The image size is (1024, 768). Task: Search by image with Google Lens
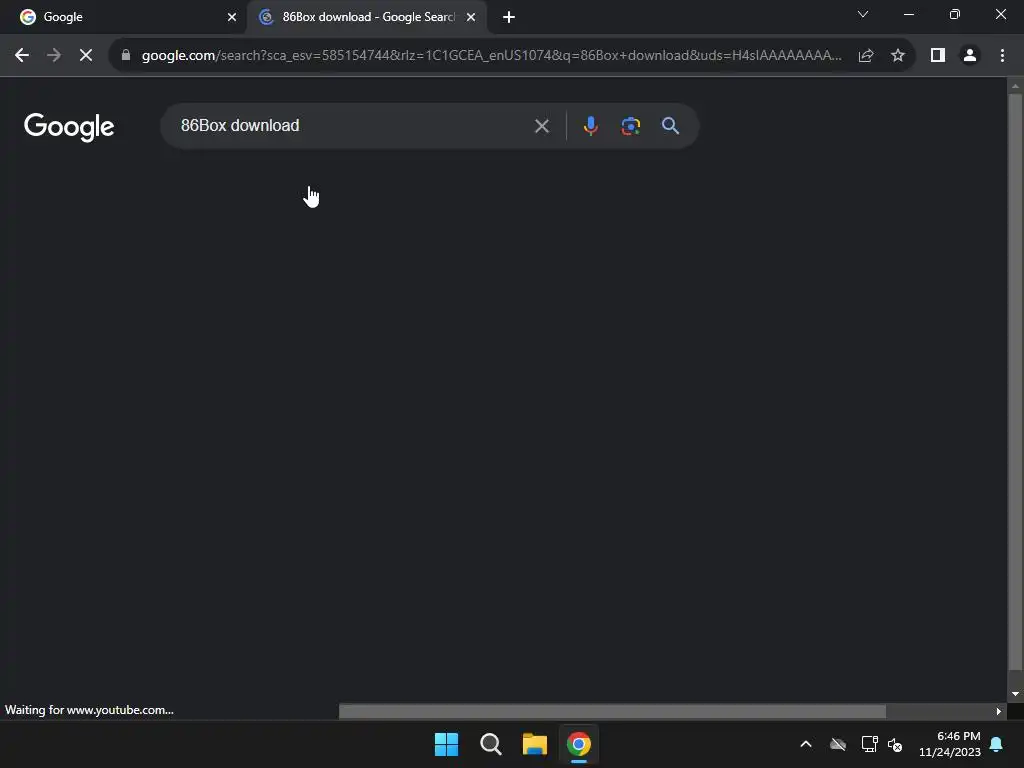click(x=631, y=126)
